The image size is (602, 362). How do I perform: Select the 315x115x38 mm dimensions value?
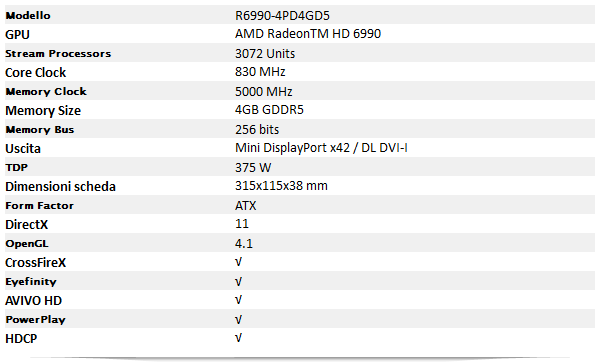tap(281, 186)
